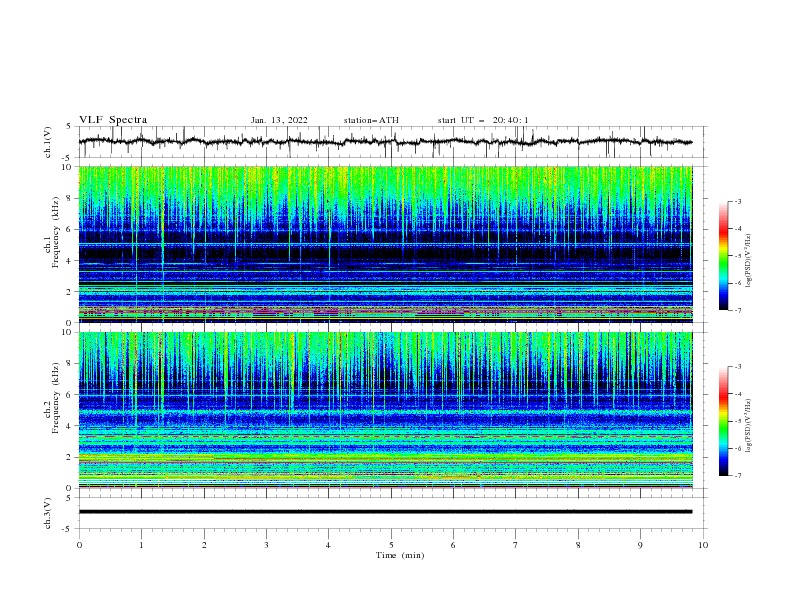Image resolution: width=792 pixels, height=612 pixels.
Task: Click the "ch.3(V)" axis label
Action: [48, 513]
